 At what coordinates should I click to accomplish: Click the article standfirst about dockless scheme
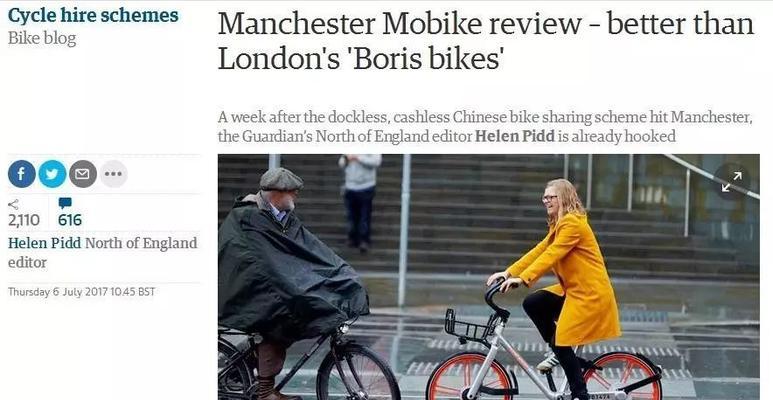tap(485, 127)
